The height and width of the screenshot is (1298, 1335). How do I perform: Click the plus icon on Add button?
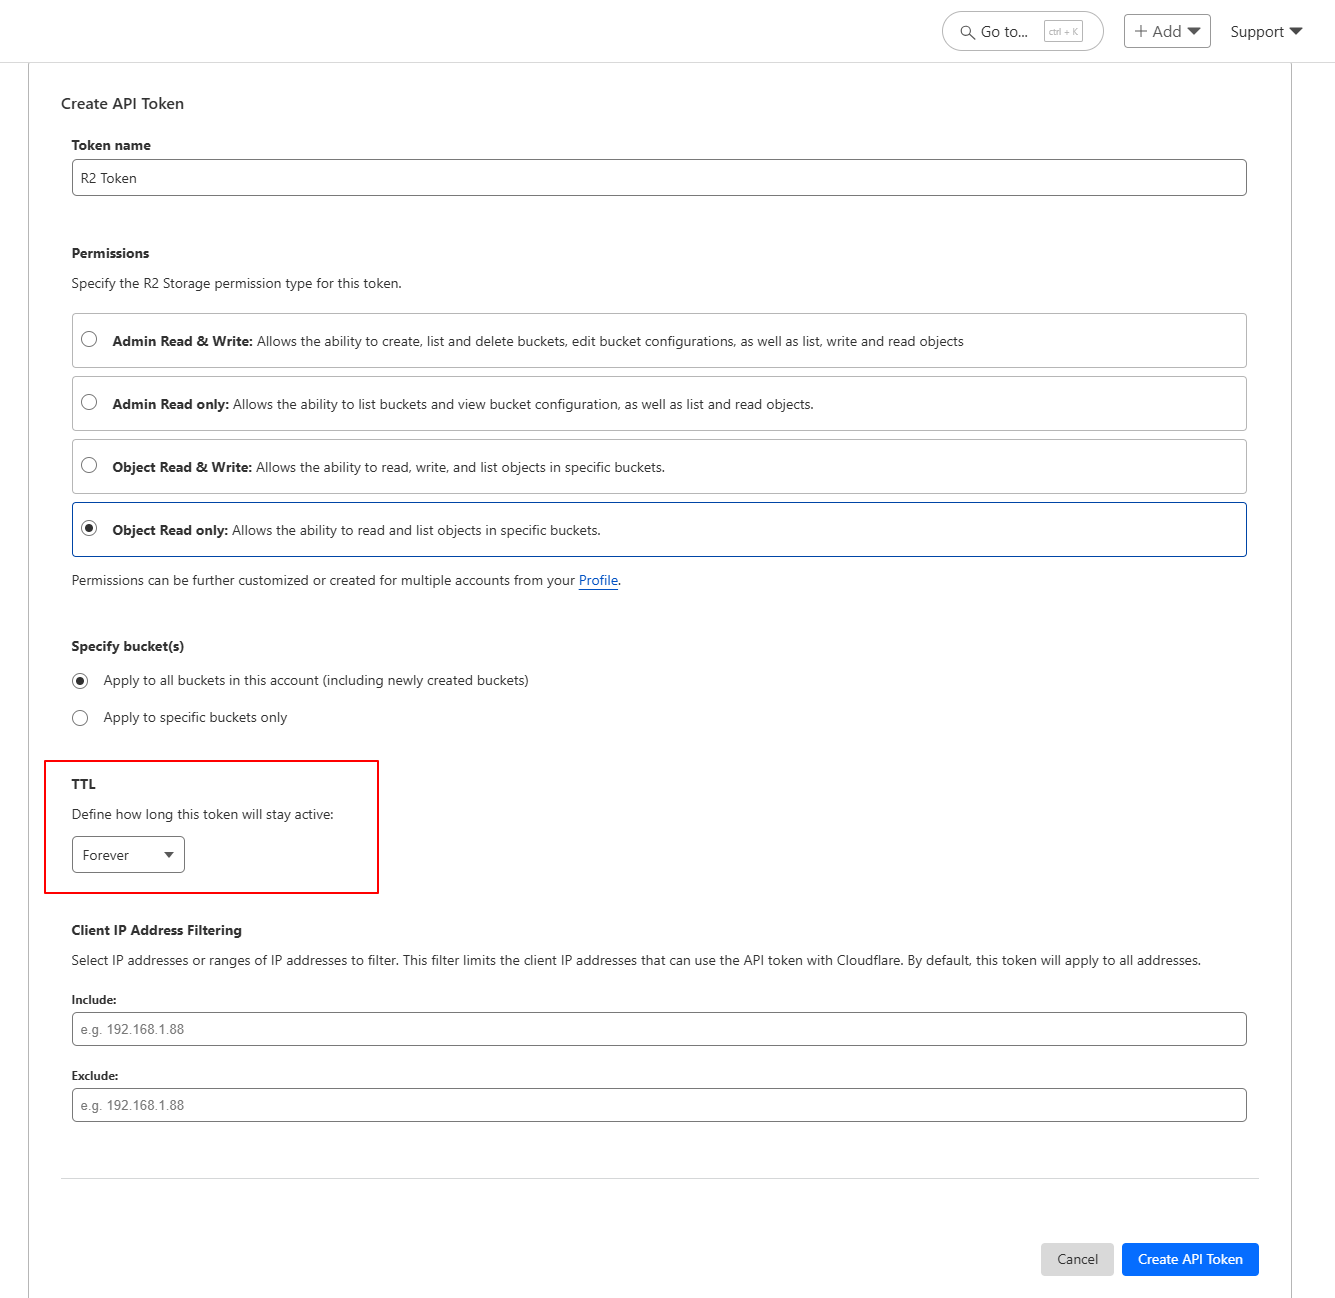1140,31
